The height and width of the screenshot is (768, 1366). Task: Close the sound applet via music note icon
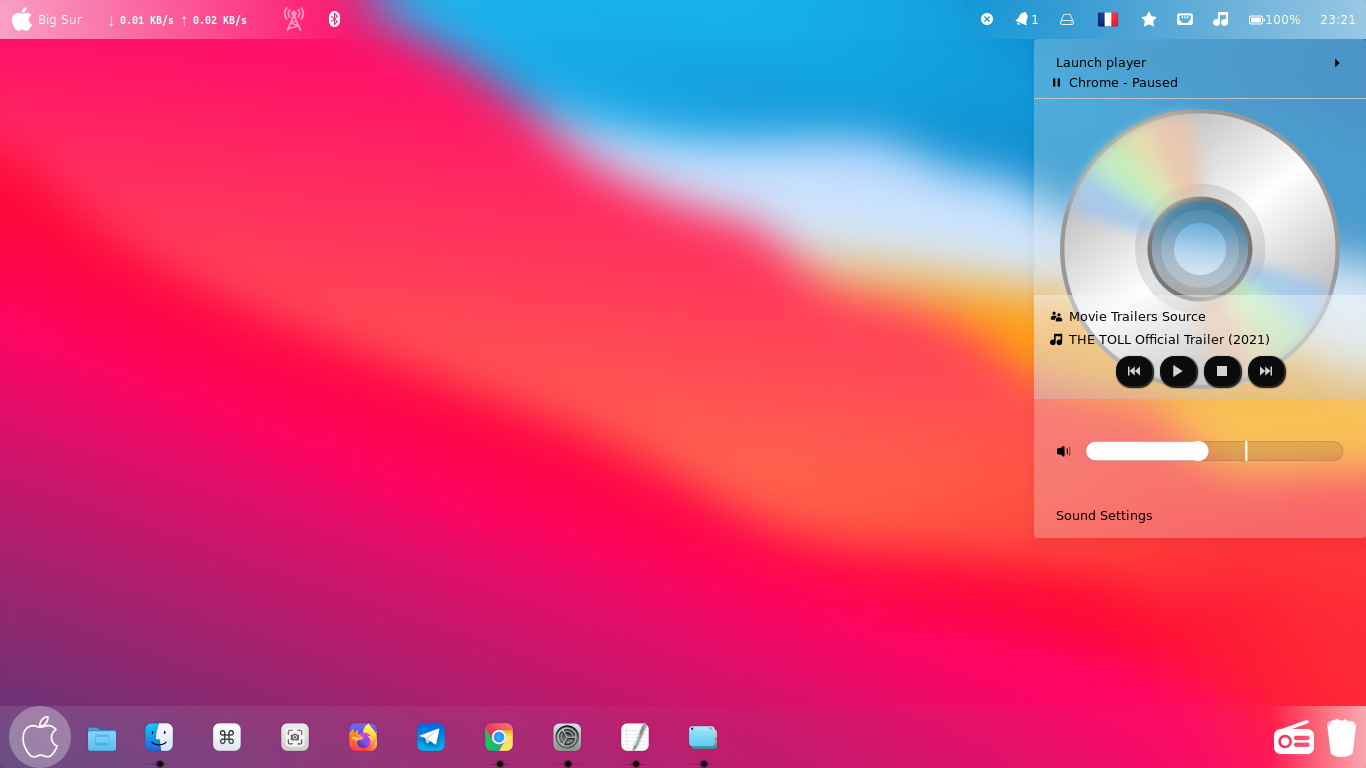pos(1220,19)
